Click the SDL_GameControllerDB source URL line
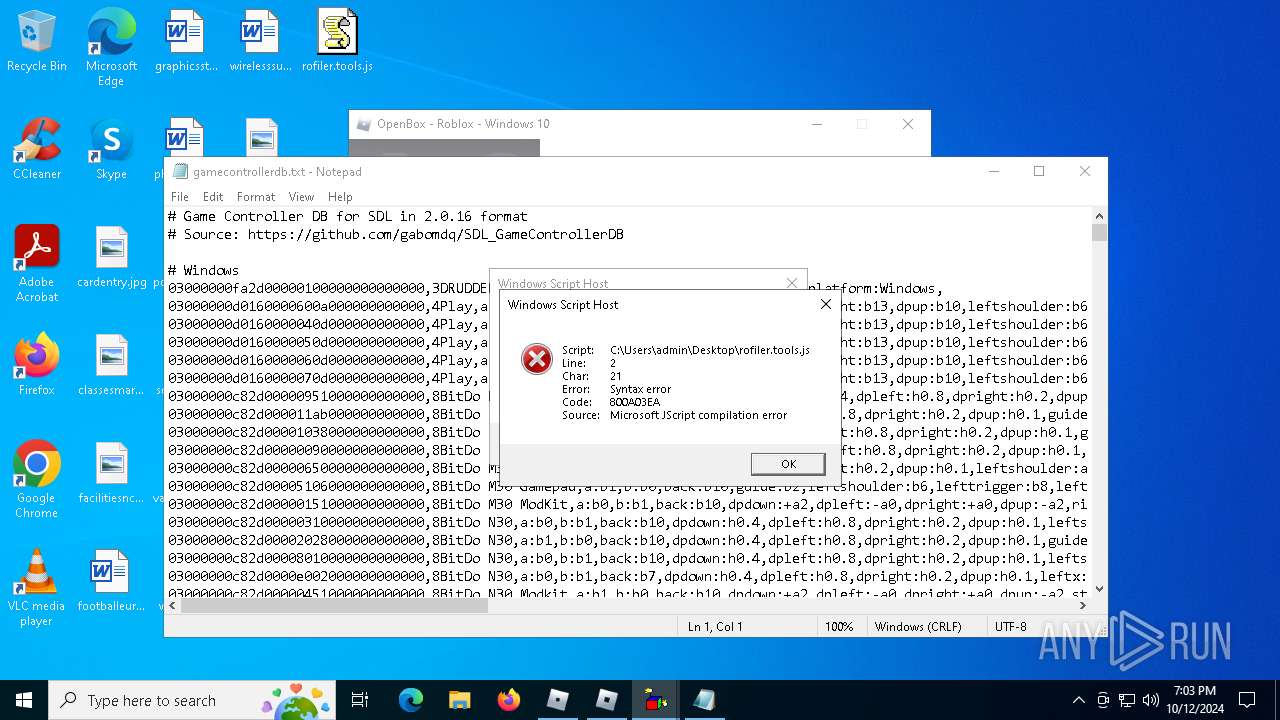The image size is (1280, 720). (396, 234)
